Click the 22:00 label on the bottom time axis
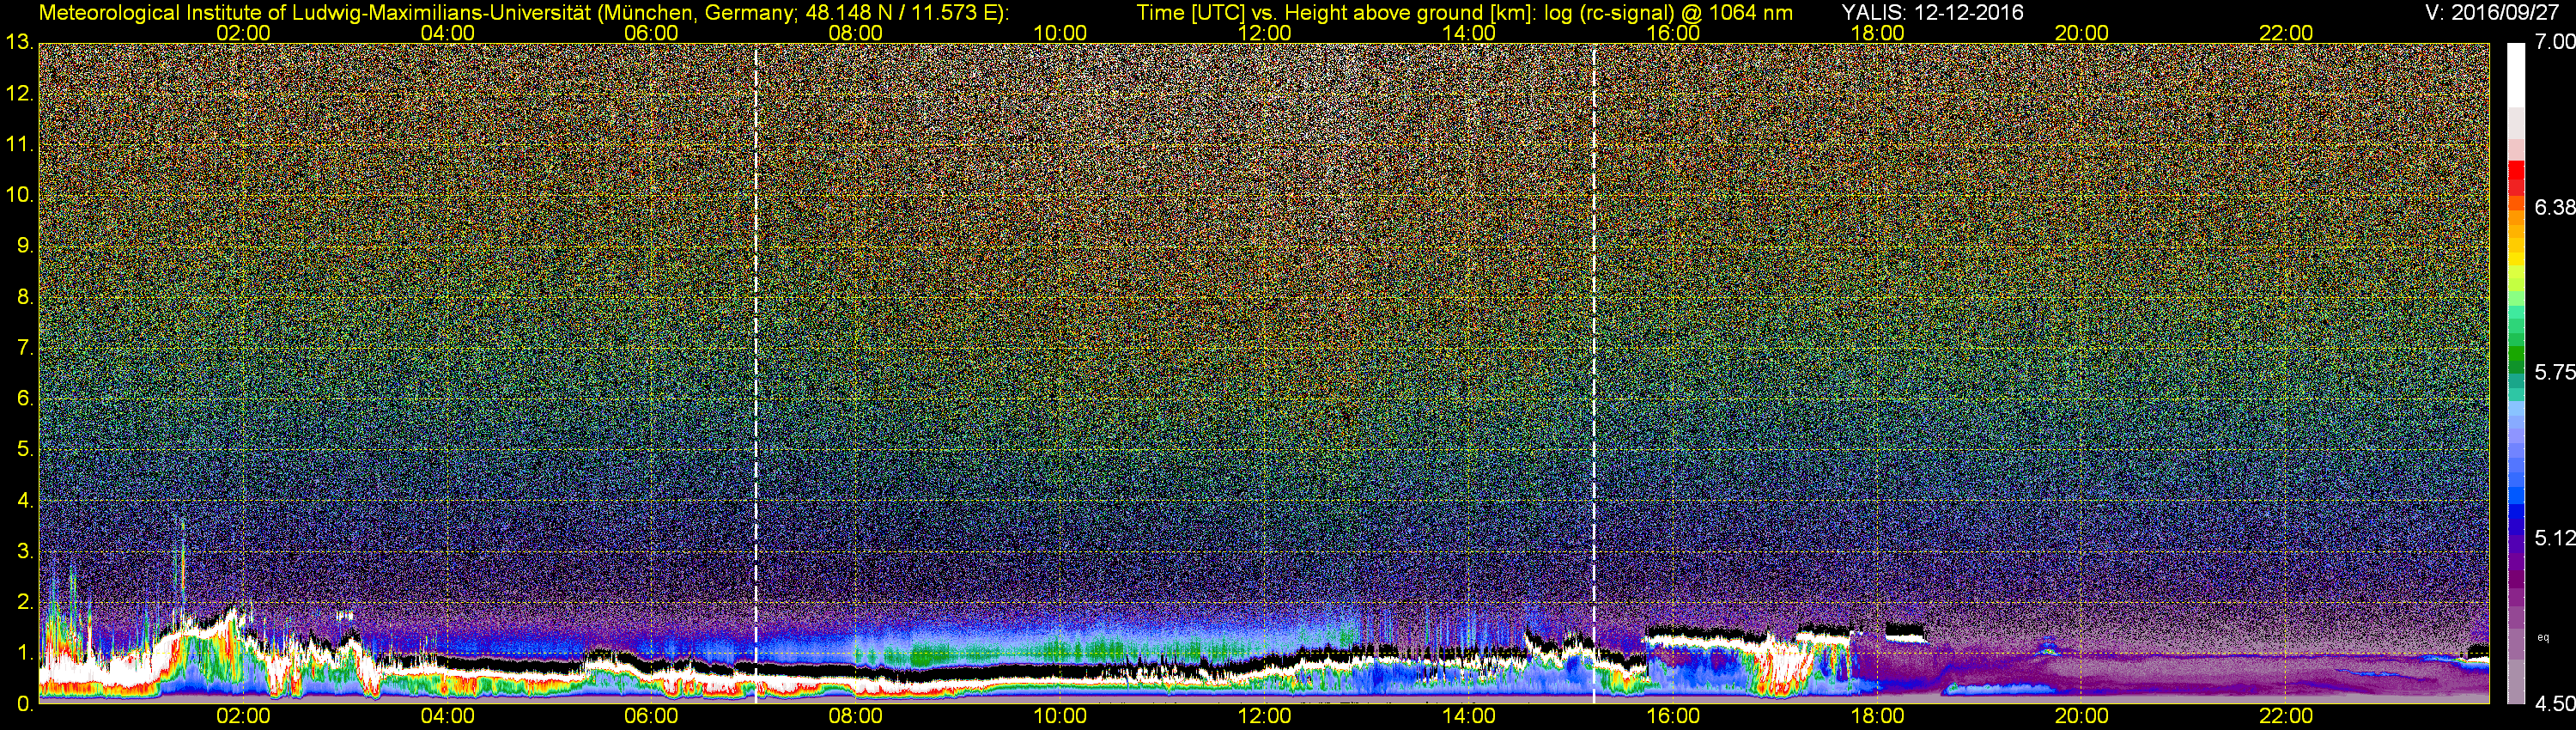 click(2286, 716)
